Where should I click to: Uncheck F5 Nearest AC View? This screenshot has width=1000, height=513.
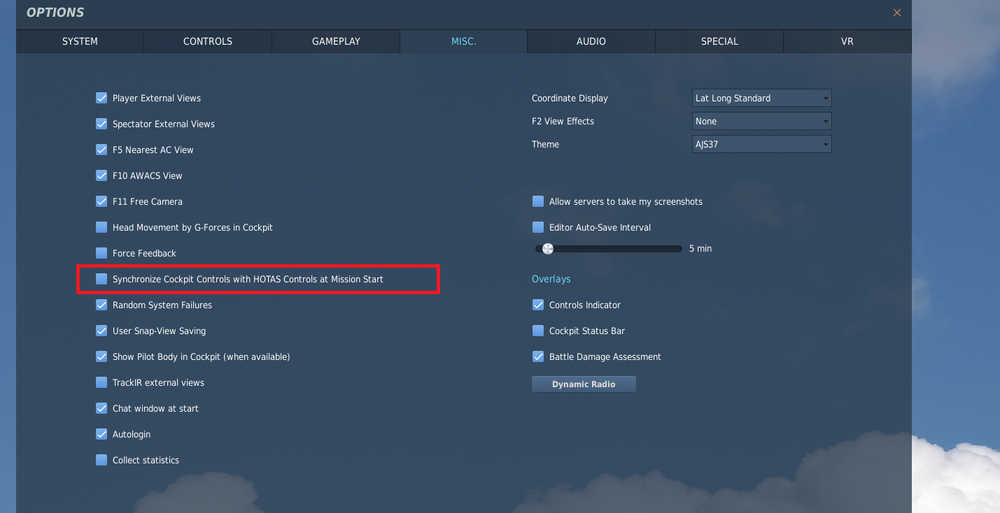pos(101,150)
